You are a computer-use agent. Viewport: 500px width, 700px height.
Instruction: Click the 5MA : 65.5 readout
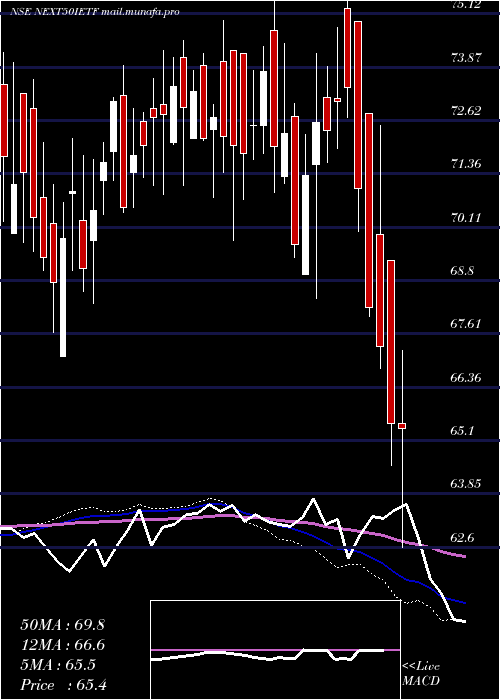click(58, 665)
